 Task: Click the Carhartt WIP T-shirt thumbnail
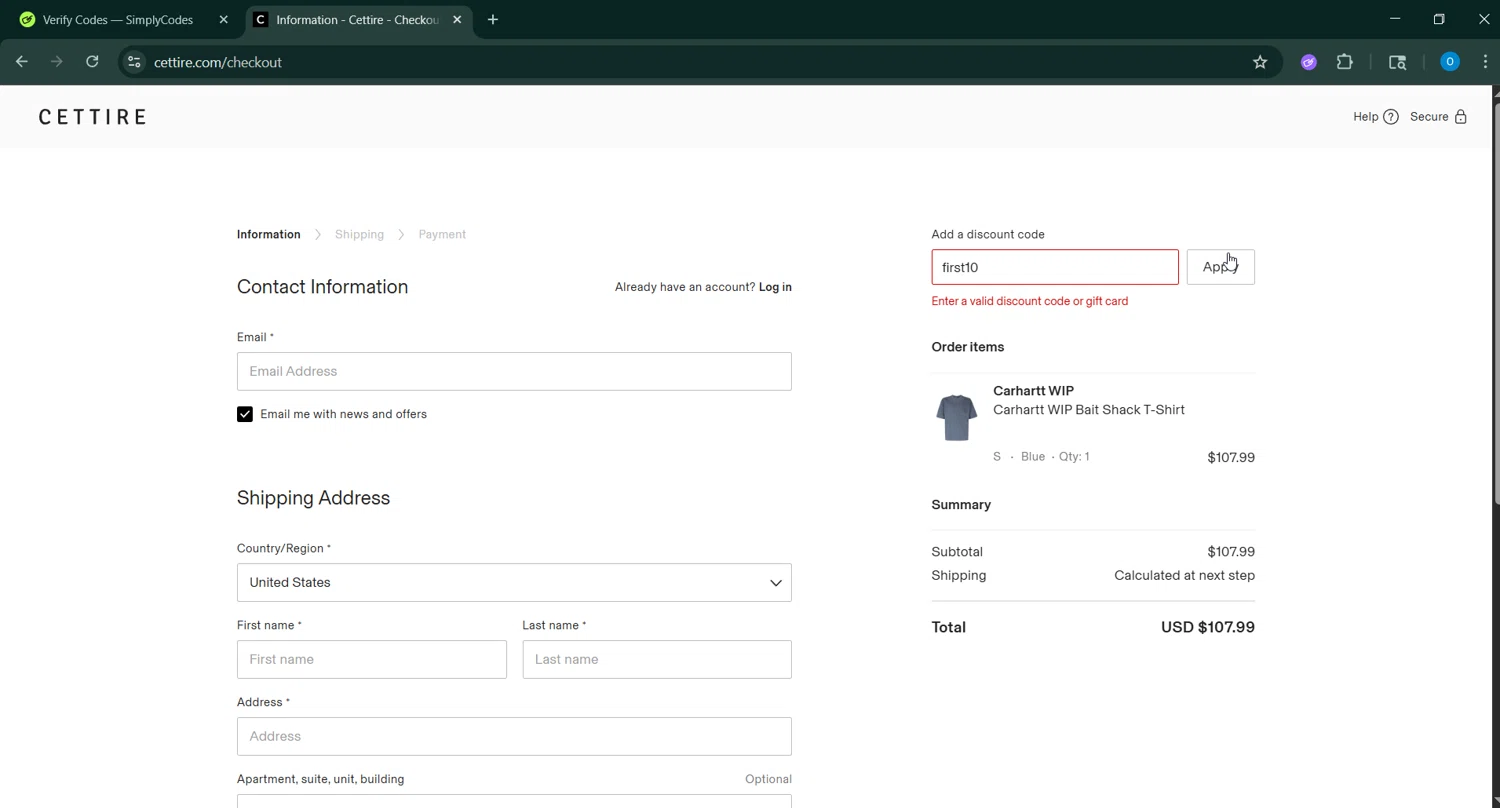pyautogui.click(x=957, y=417)
